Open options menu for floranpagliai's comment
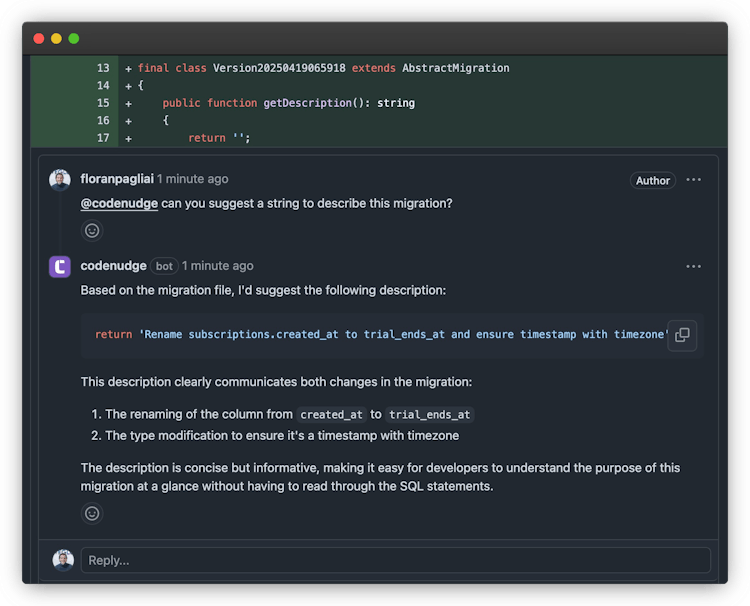This screenshot has height=606, width=750. (693, 180)
